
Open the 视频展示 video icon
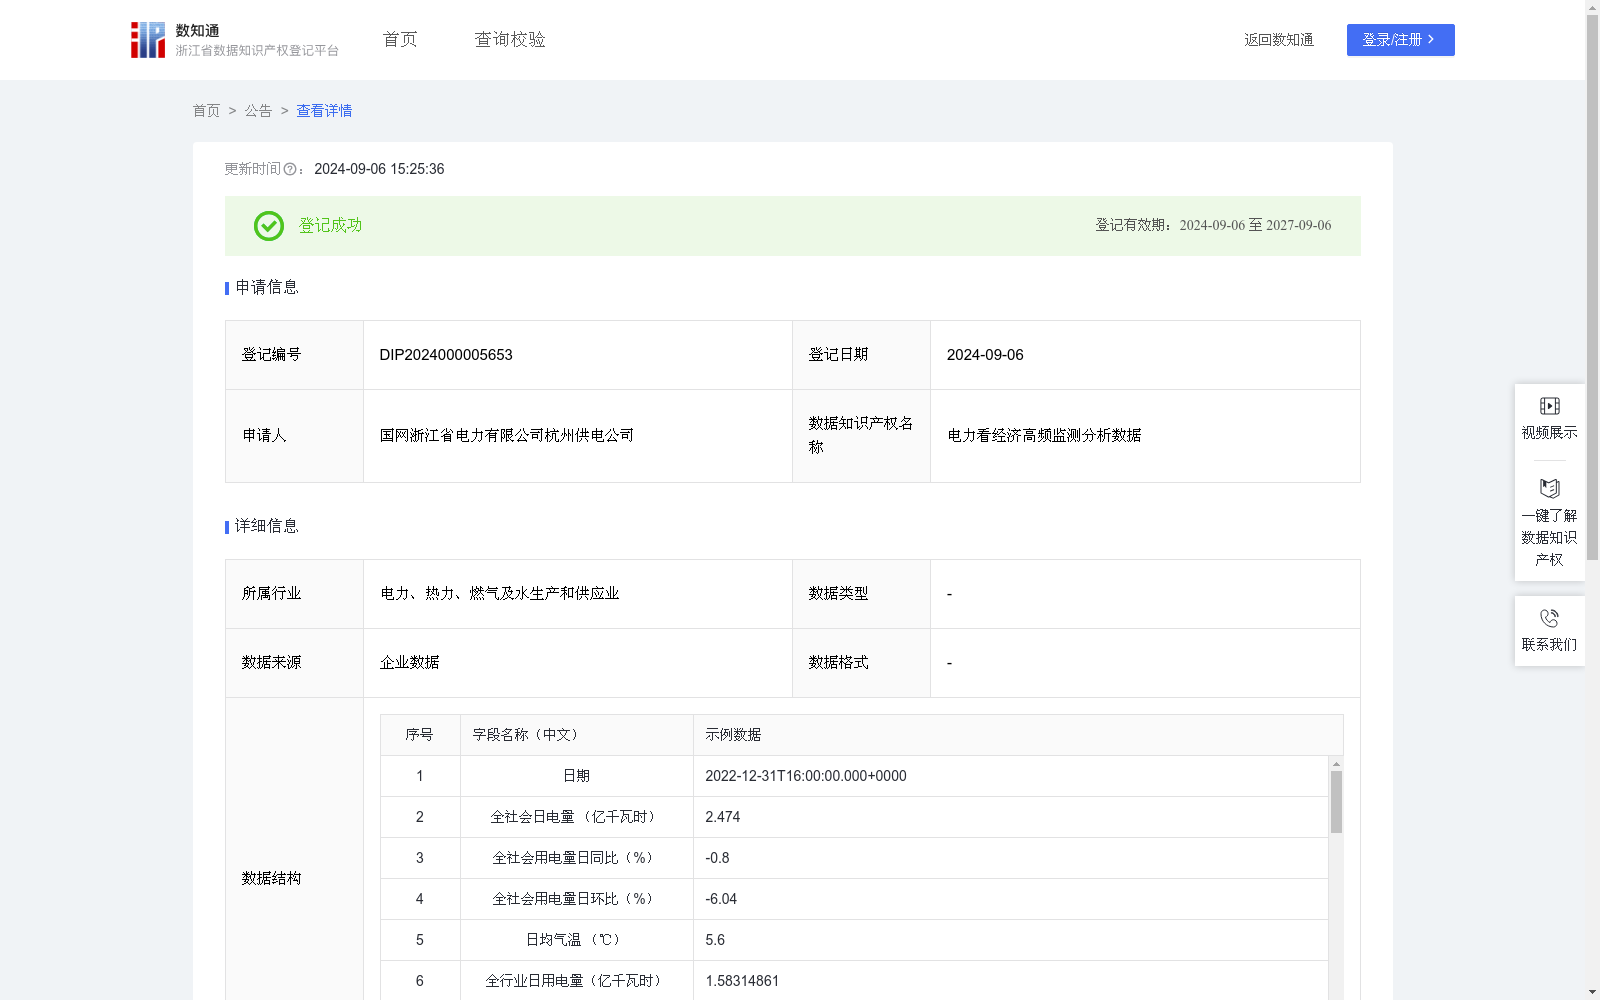[1550, 406]
